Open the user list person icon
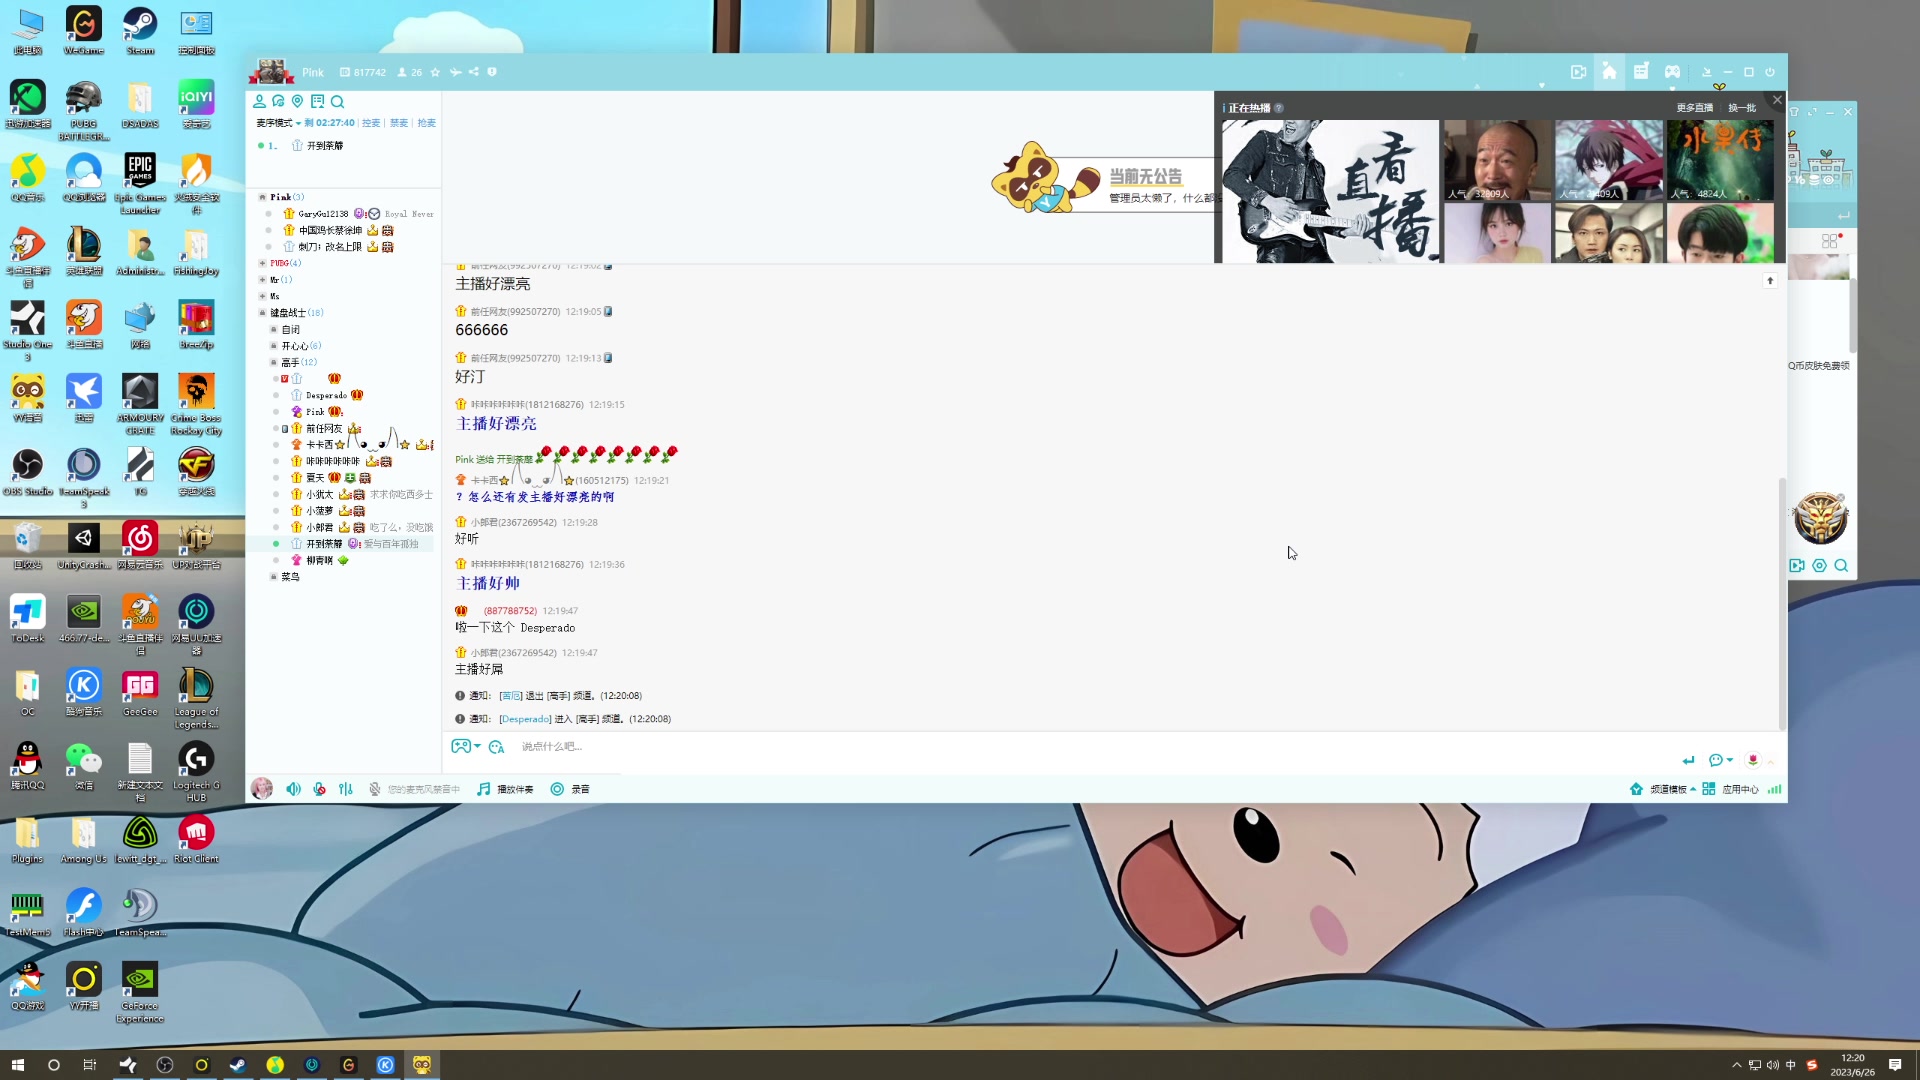1920x1080 pixels. [x=259, y=101]
